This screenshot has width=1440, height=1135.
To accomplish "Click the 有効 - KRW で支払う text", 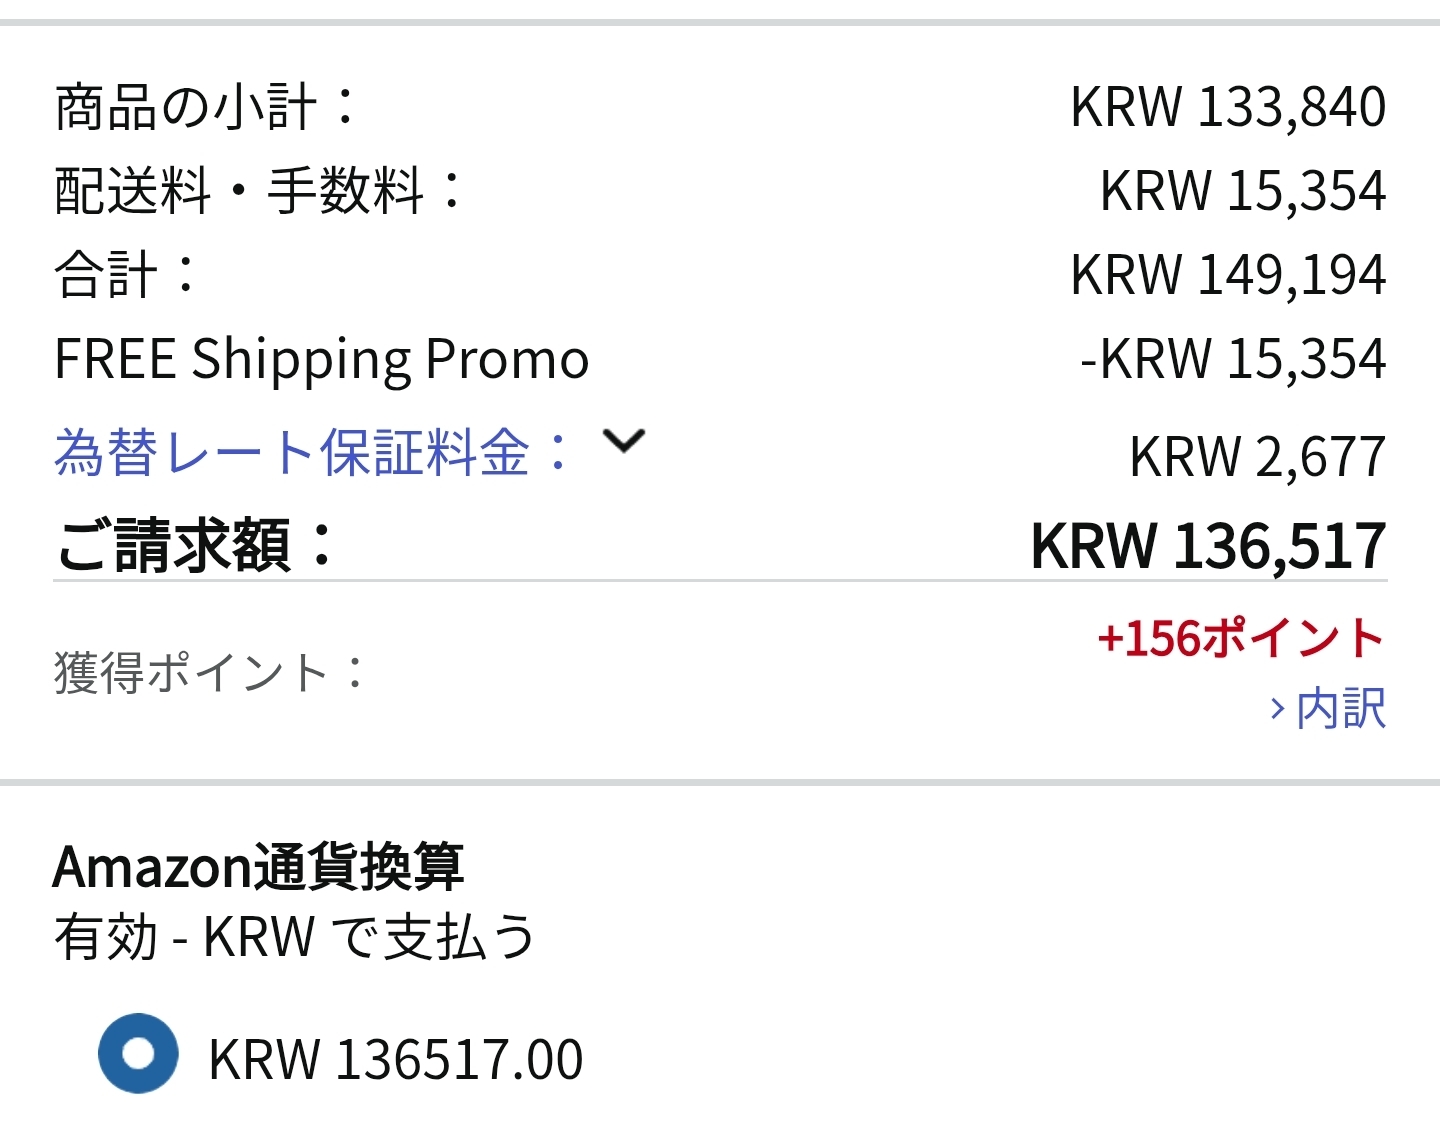I will coord(294,937).
